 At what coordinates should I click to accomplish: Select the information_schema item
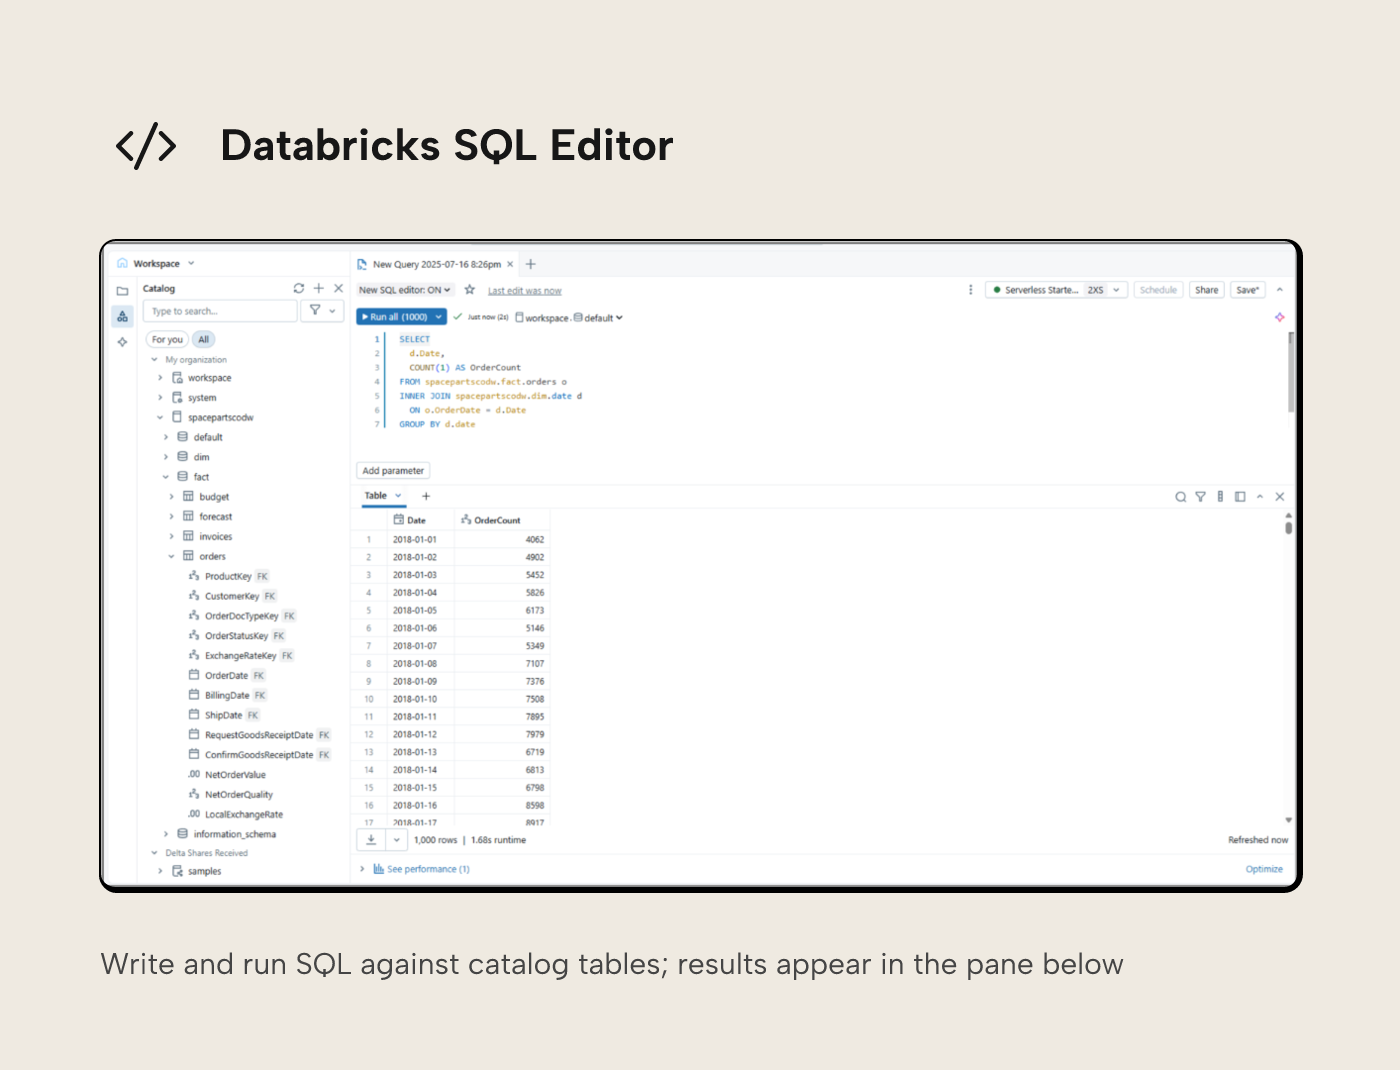pos(234,834)
